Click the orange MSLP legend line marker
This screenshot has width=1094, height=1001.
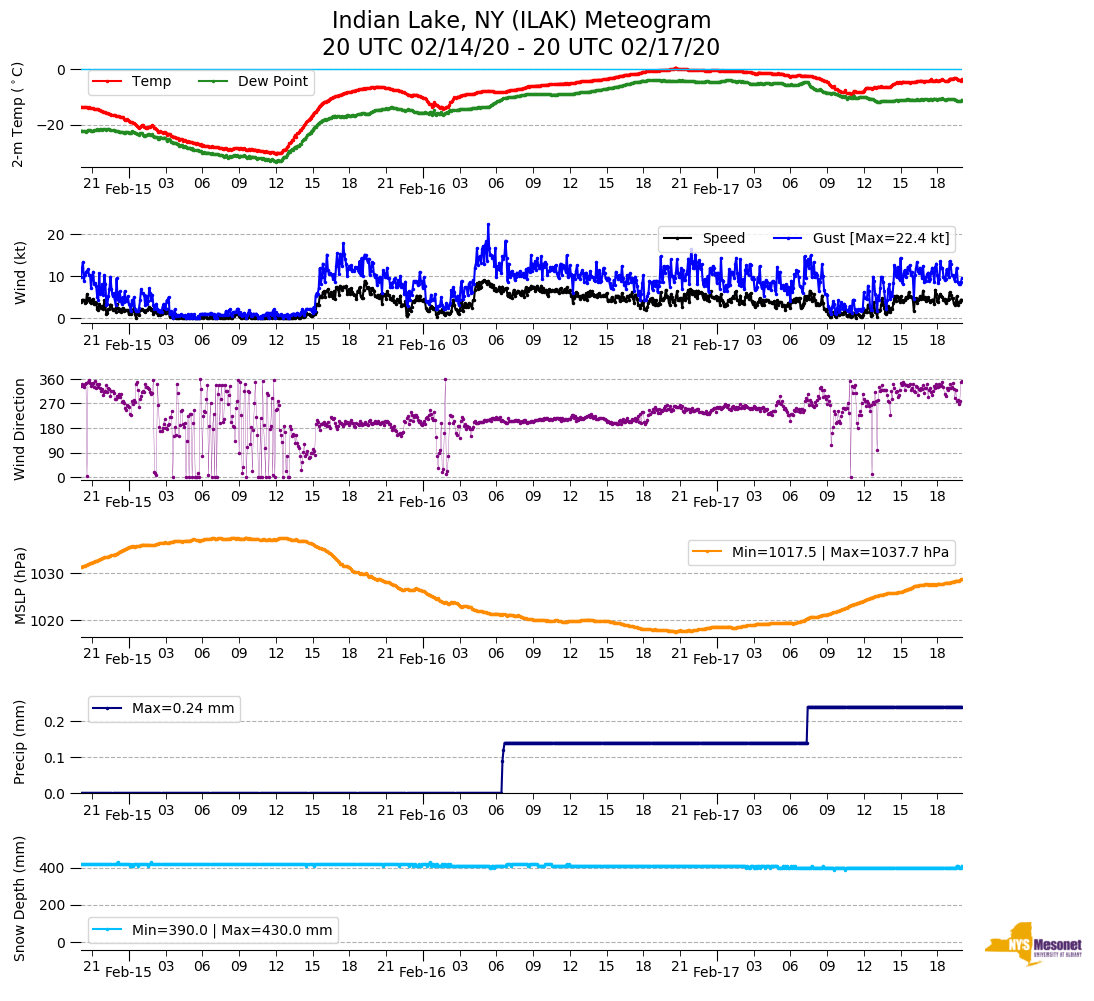tap(708, 552)
